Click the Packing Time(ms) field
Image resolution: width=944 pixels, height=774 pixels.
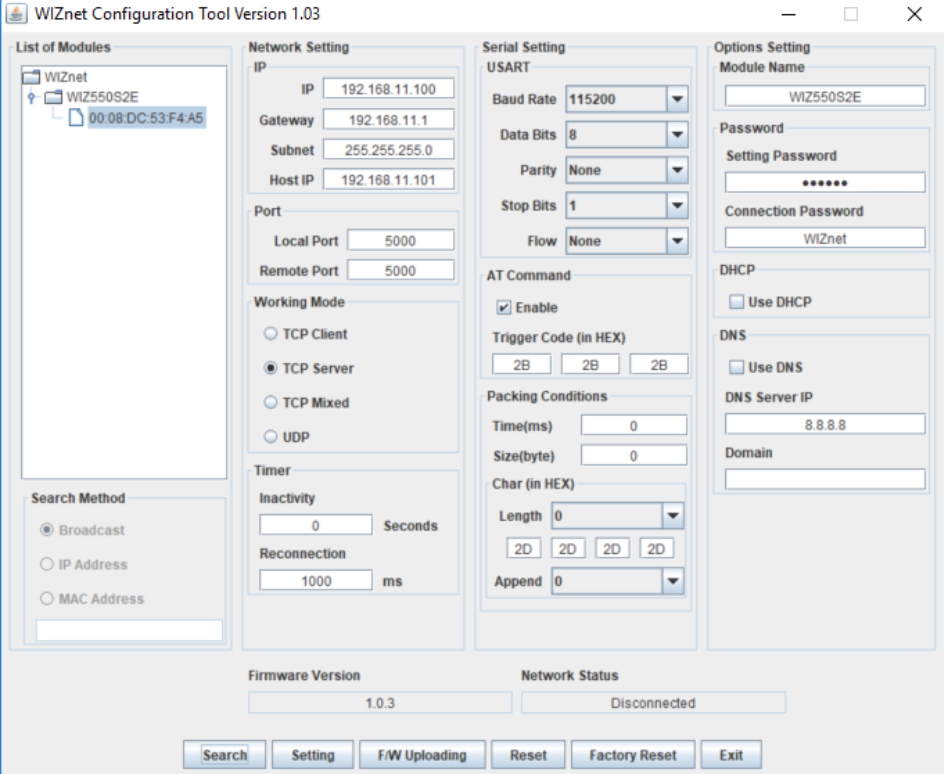(633, 426)
